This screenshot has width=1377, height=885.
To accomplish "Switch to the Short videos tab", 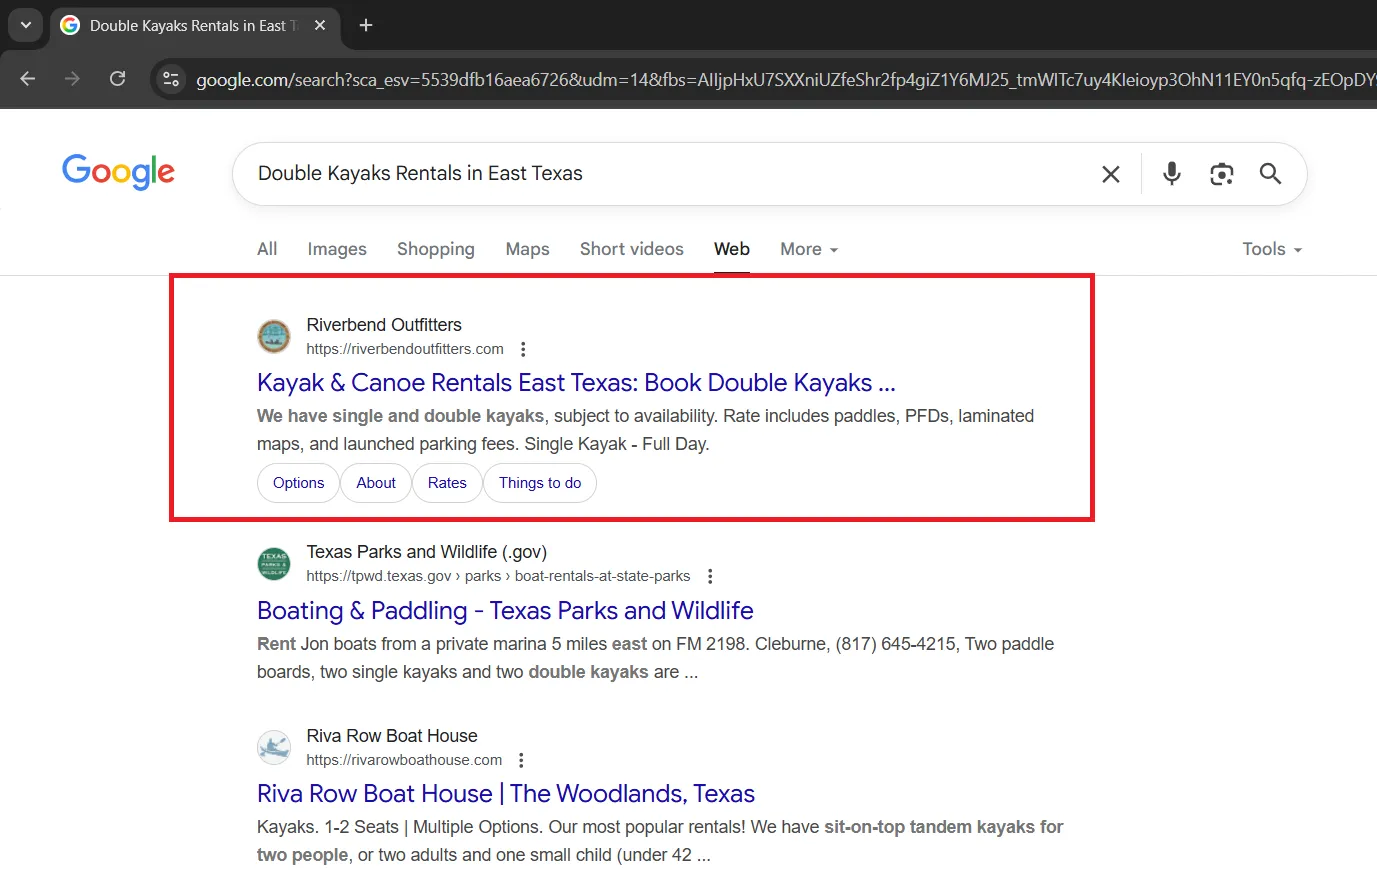I will pyautogui.click(x=631, y=249).
